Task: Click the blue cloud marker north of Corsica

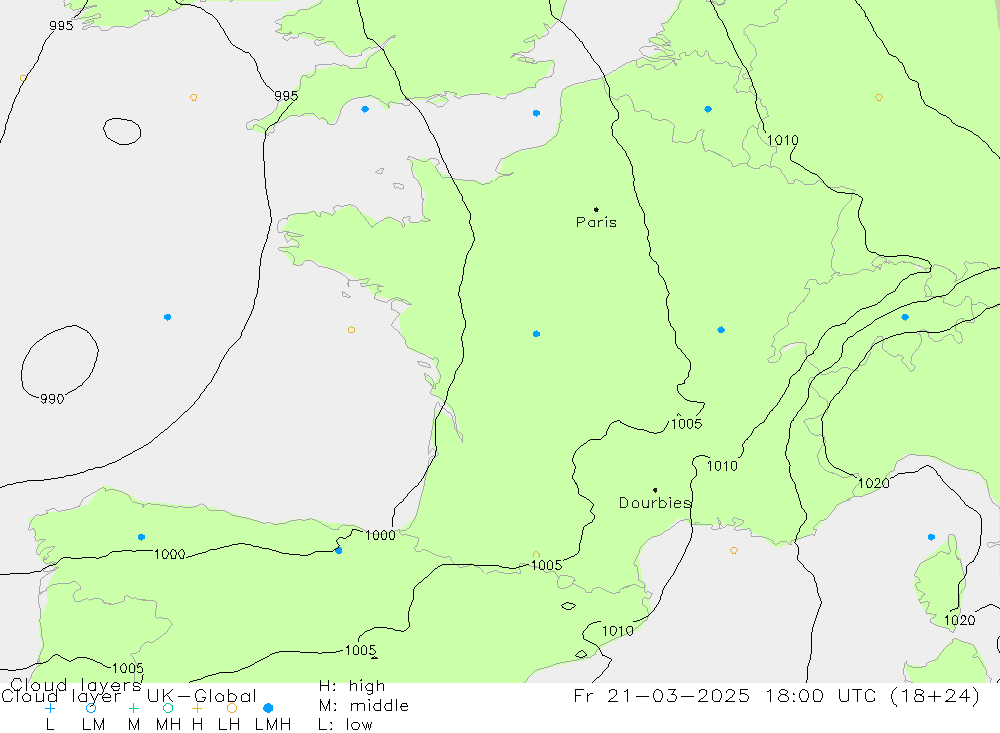Action: [x=931, y=537]
